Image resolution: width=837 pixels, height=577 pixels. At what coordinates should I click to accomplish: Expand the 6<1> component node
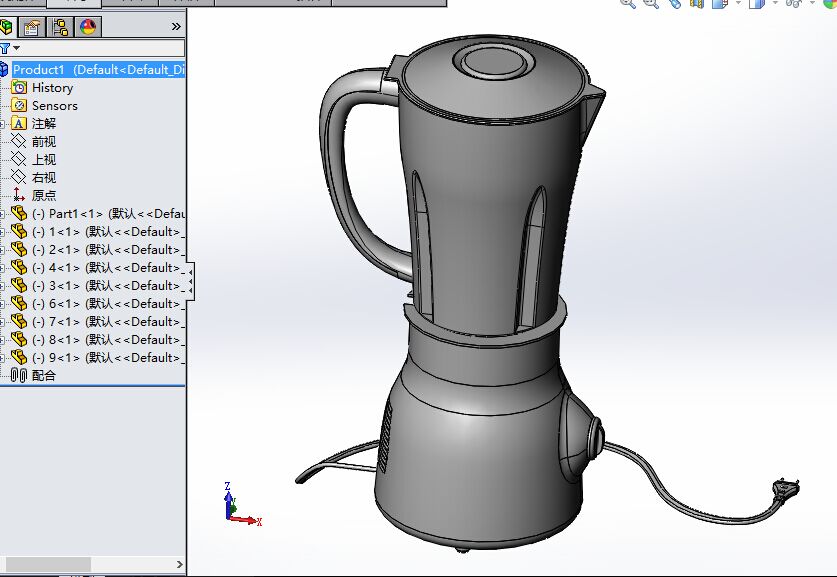click(3, 304)
